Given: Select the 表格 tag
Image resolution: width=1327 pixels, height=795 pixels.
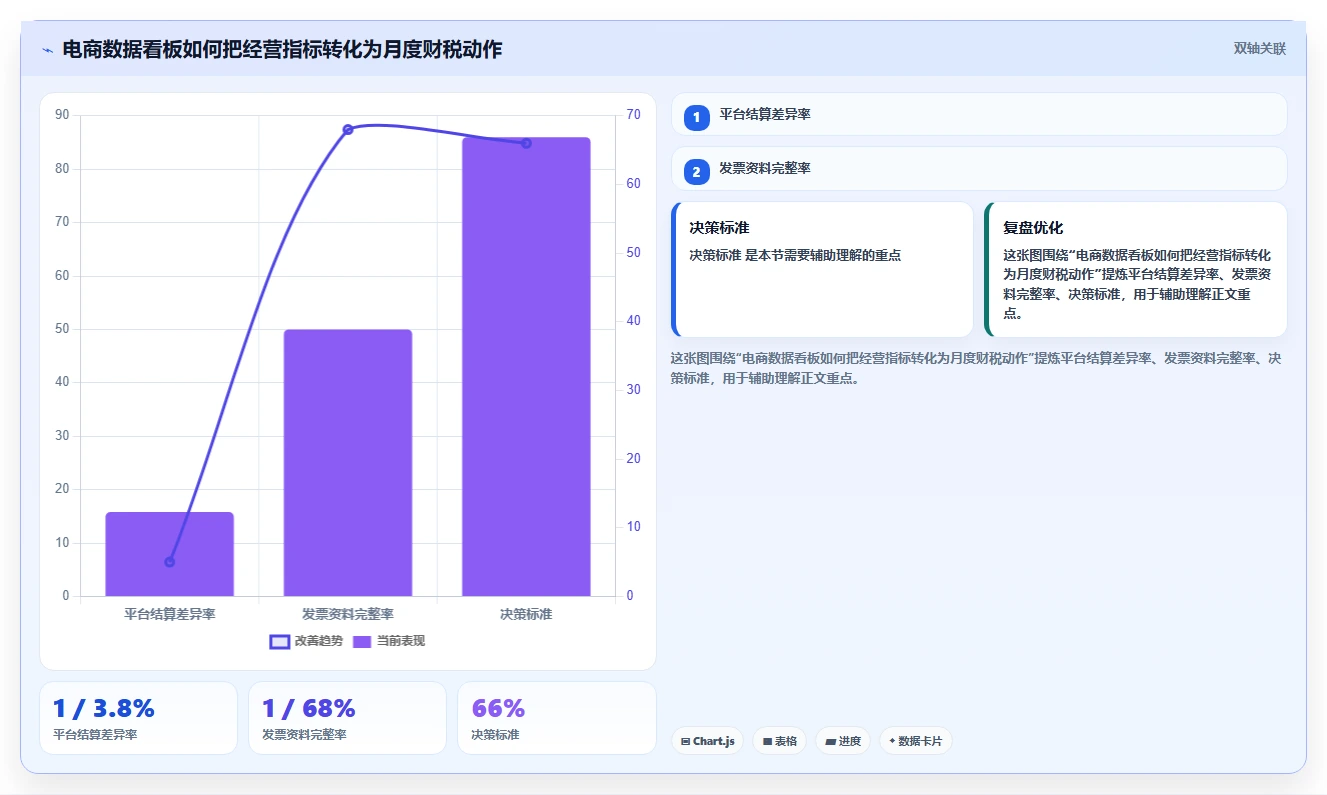Looking at the screenshot, I should (780, 741).
